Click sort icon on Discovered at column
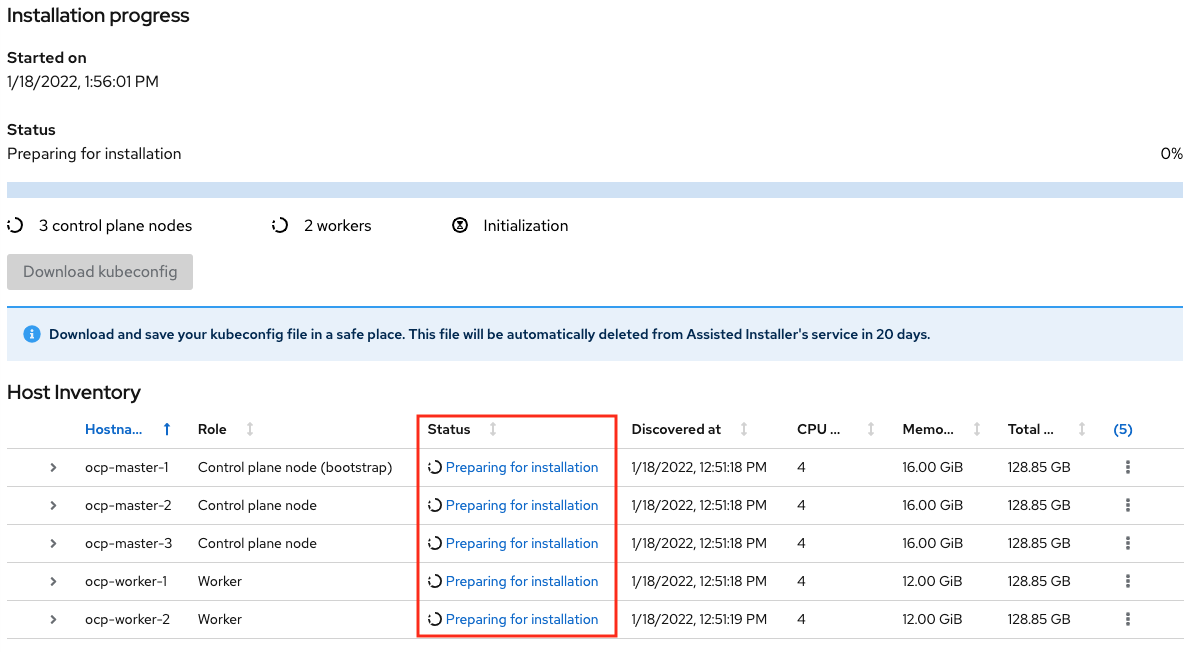Image resolution: width=1198 pixels, height=652 pixels. (743, 429)
